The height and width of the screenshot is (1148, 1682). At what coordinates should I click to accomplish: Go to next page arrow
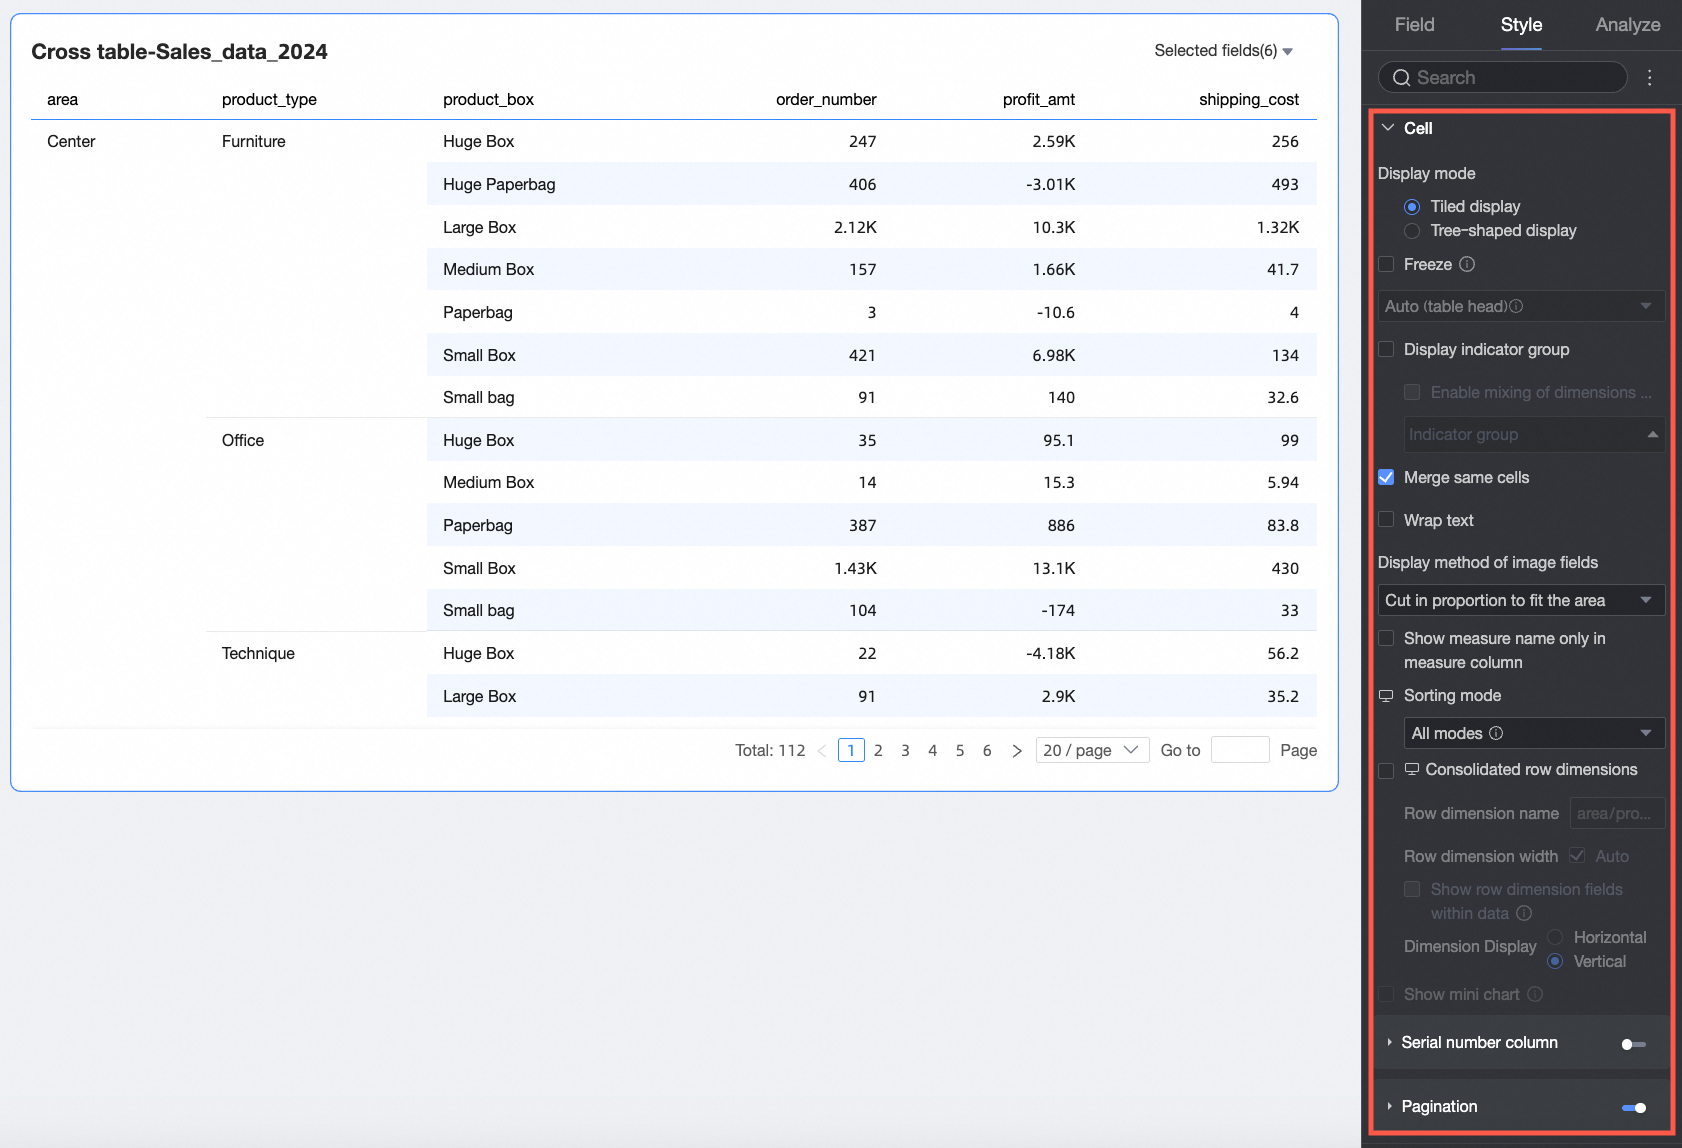point(1017,751)
